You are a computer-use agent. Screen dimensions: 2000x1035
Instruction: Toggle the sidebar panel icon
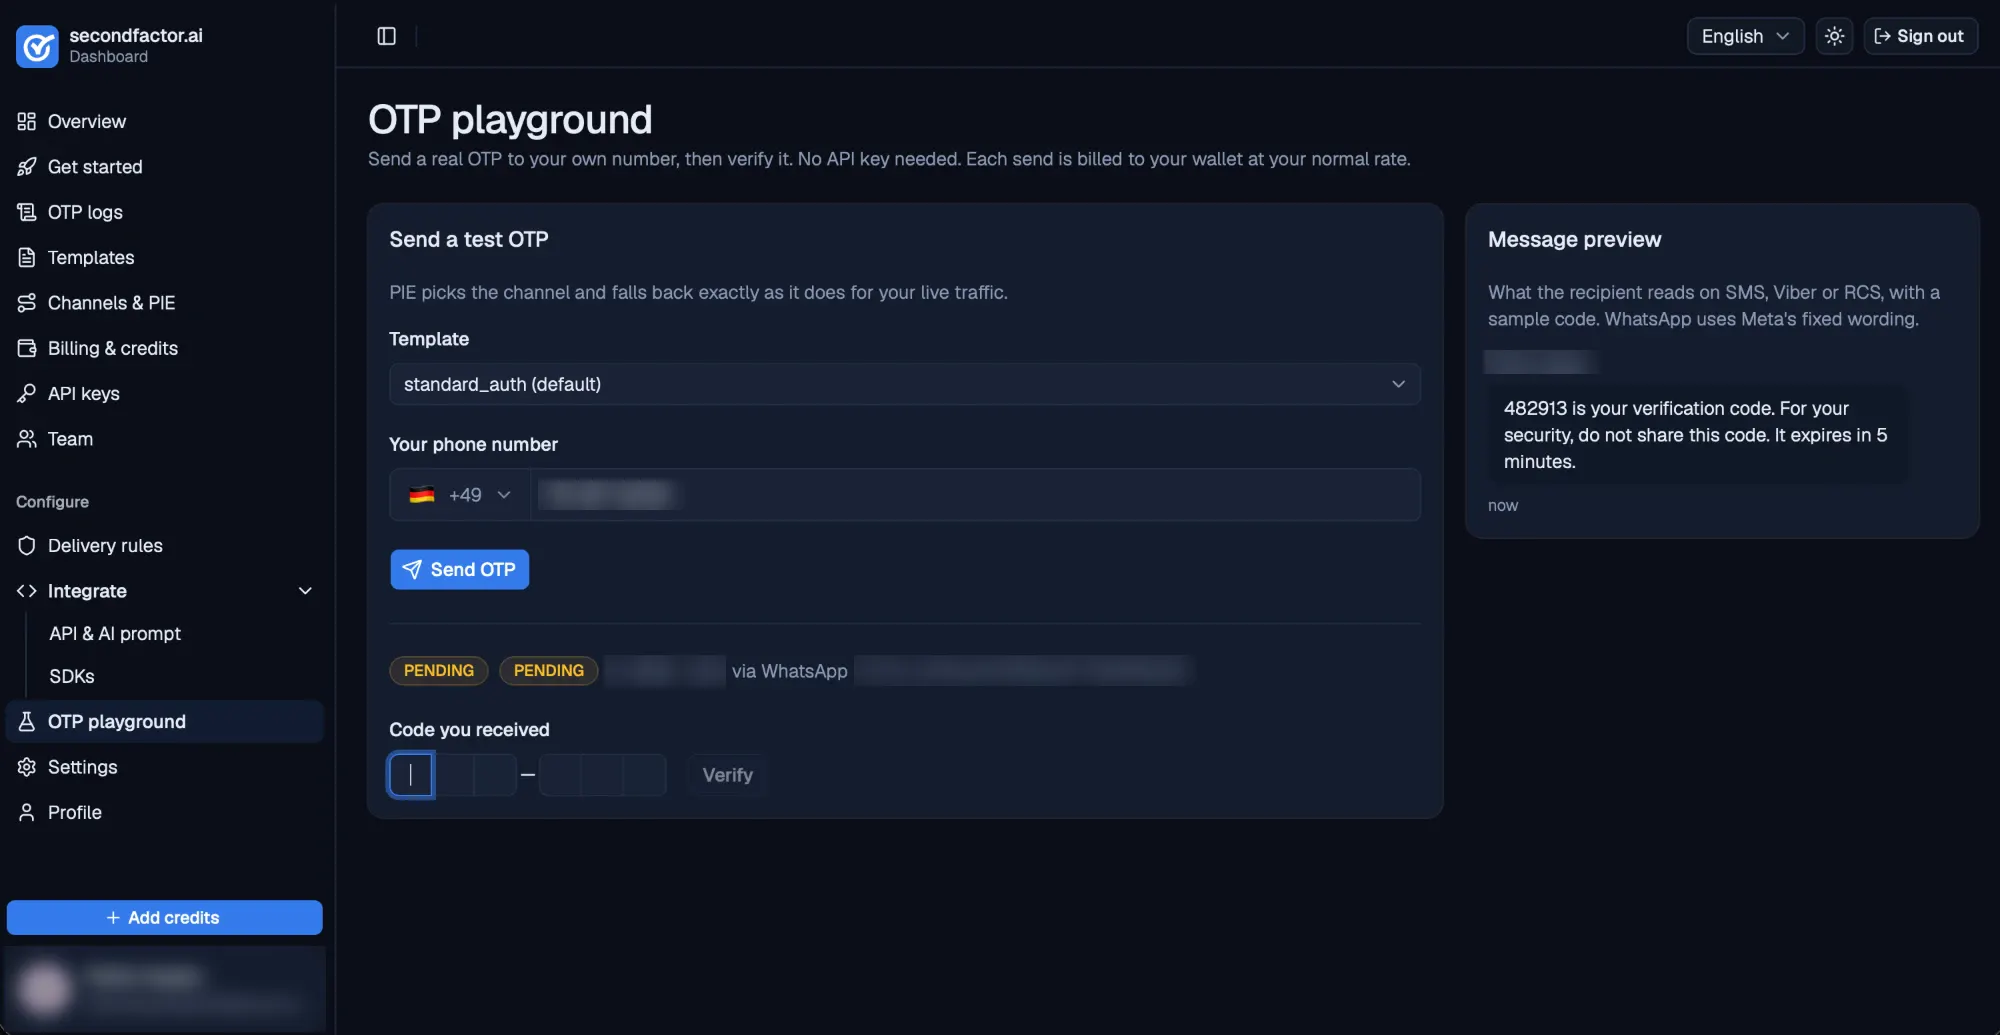coord(386,36)
